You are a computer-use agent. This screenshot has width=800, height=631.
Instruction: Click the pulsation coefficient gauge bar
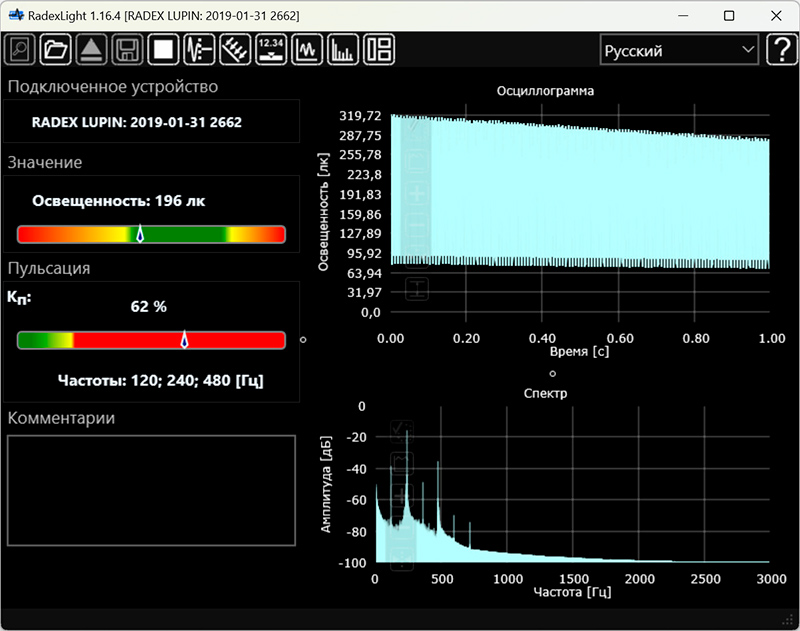pyautogui.click(x=151, y=340)
